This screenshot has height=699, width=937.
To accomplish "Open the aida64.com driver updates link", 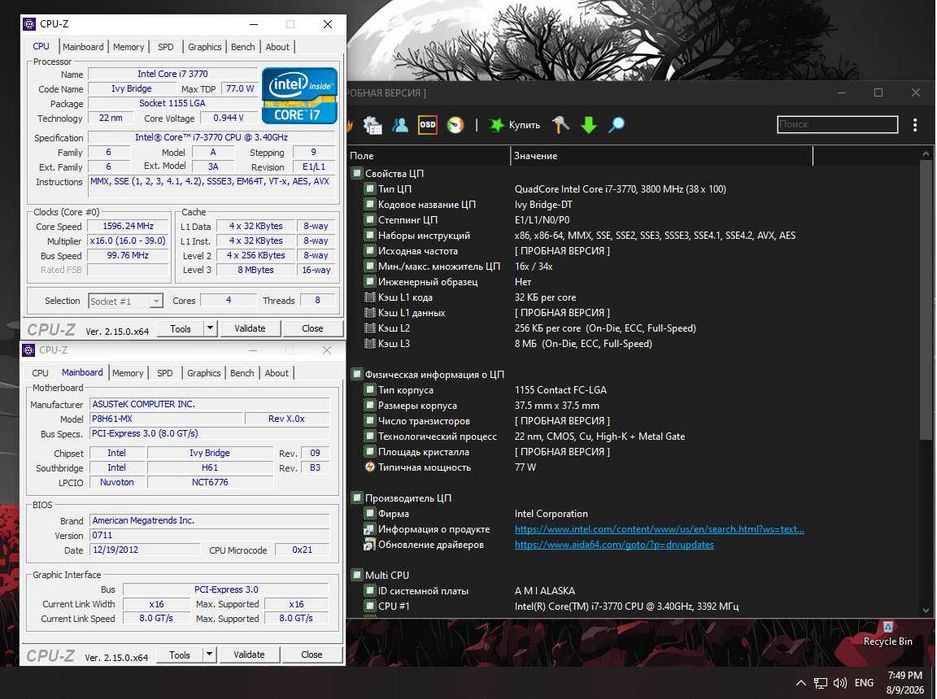I will 614,545.
